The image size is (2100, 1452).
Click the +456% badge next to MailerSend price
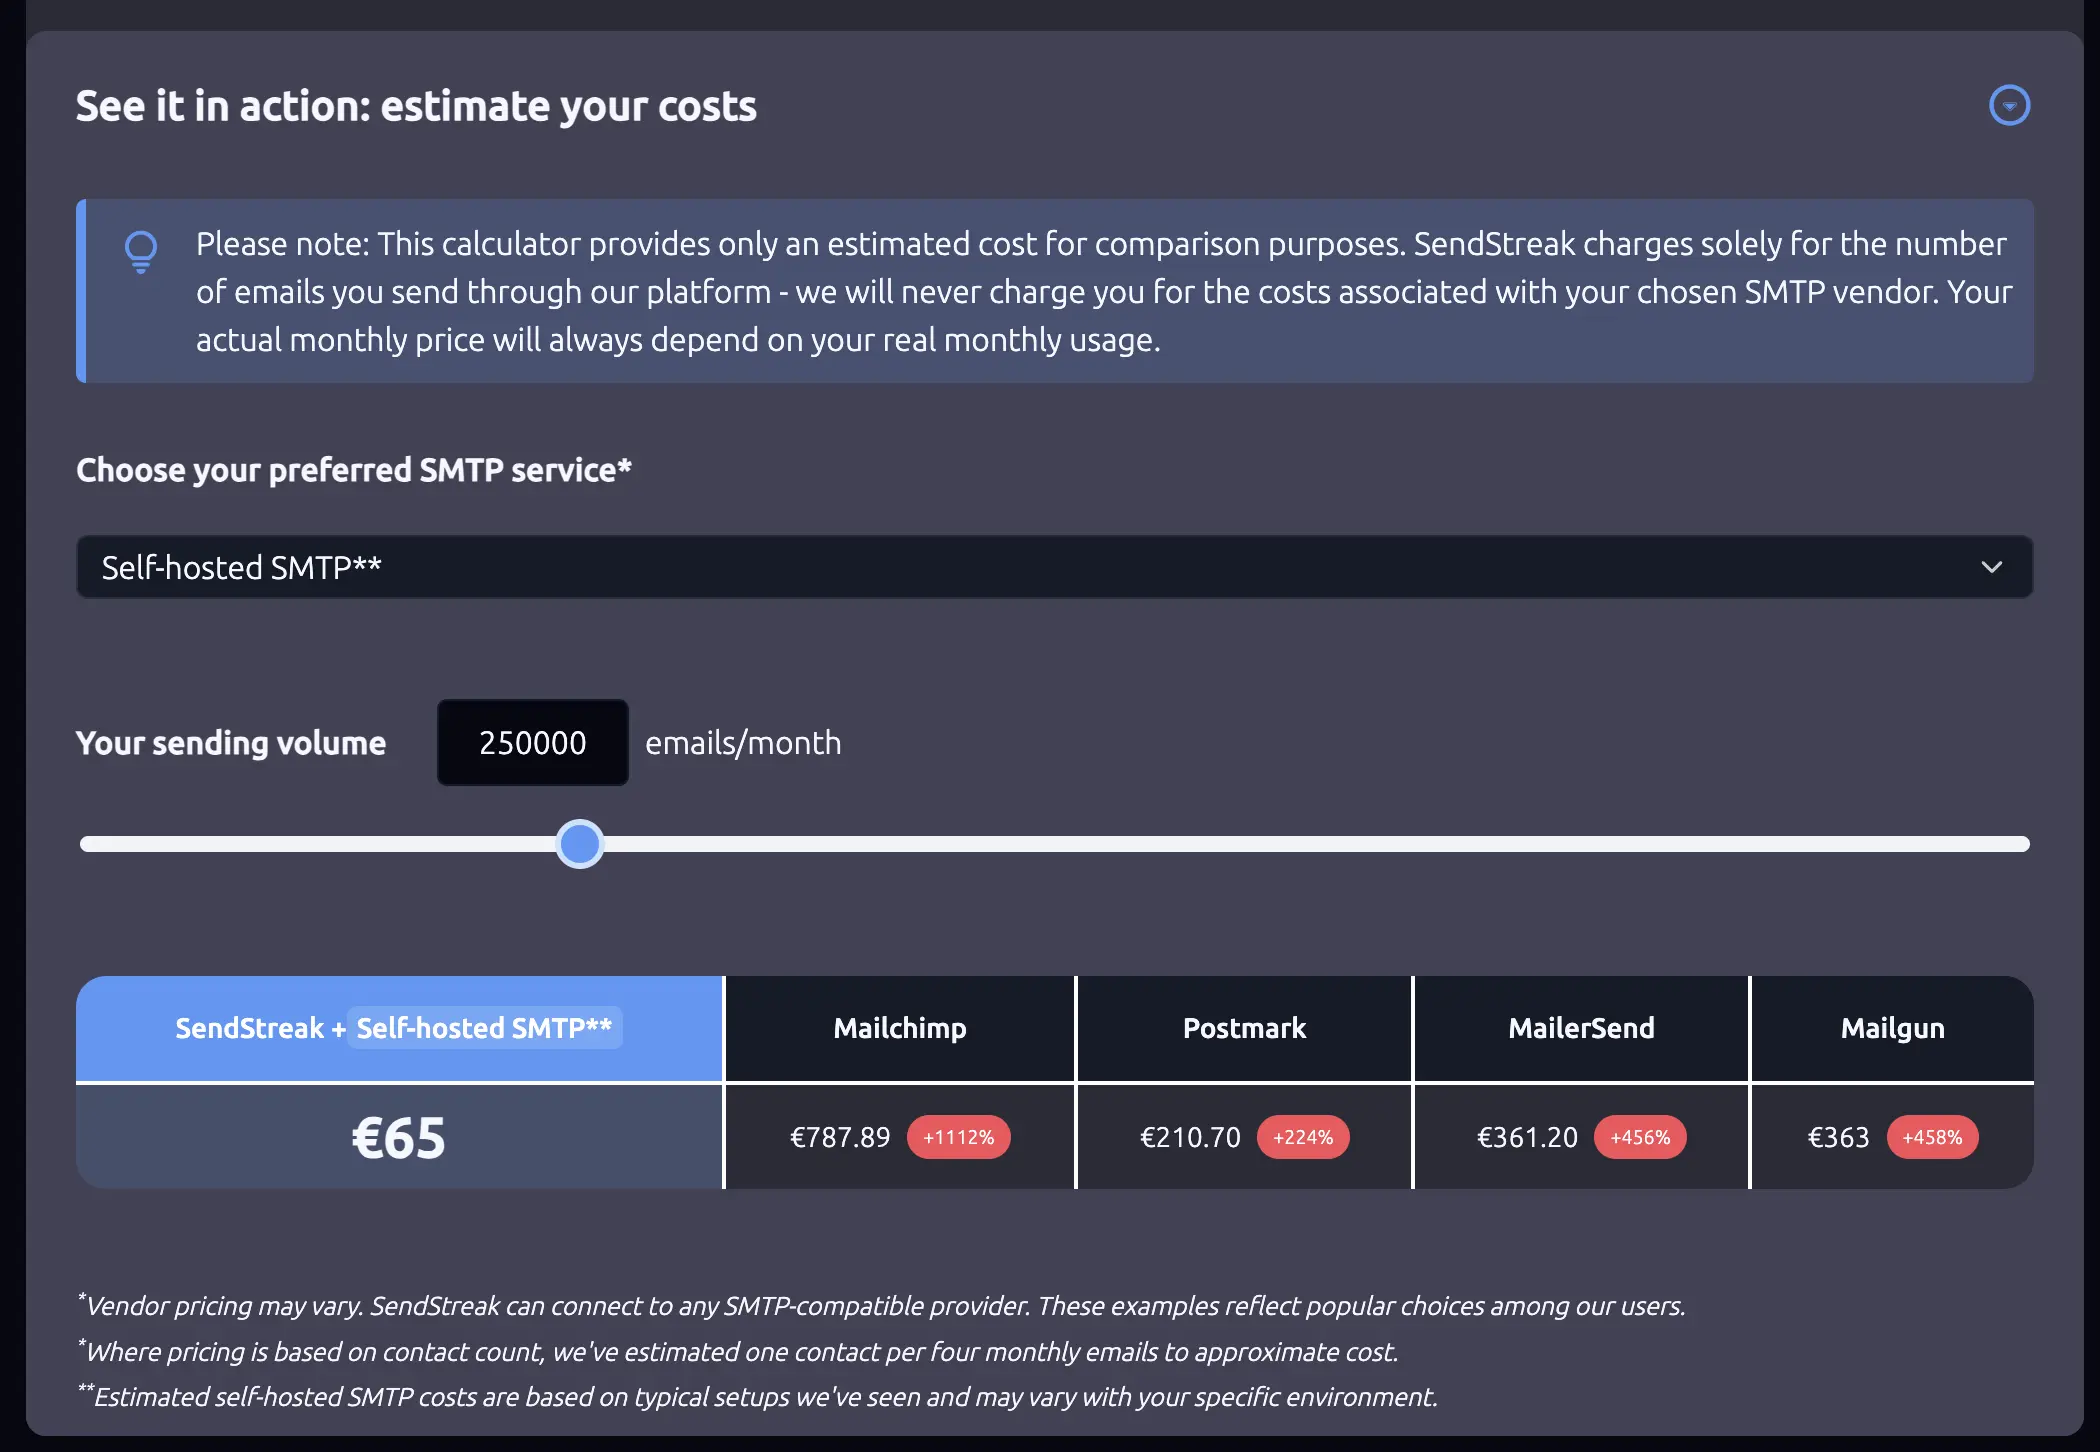pos(1641,1137)
